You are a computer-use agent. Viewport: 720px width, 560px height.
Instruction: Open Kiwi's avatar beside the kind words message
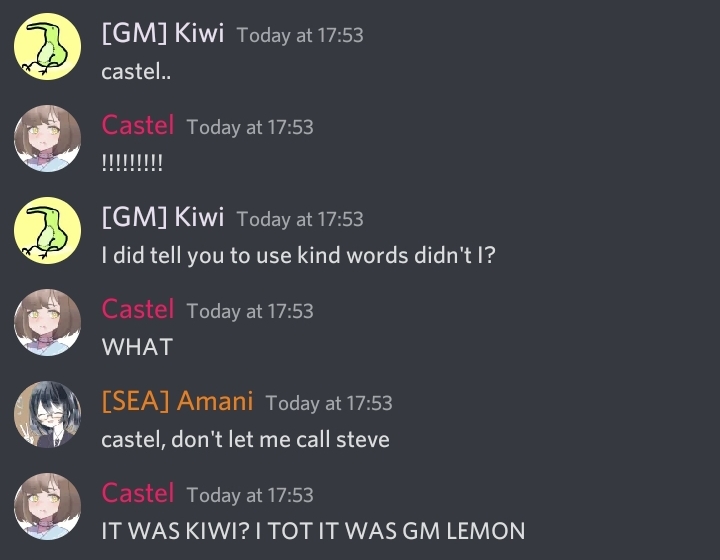pyautogui.click(x=46, y=230)
